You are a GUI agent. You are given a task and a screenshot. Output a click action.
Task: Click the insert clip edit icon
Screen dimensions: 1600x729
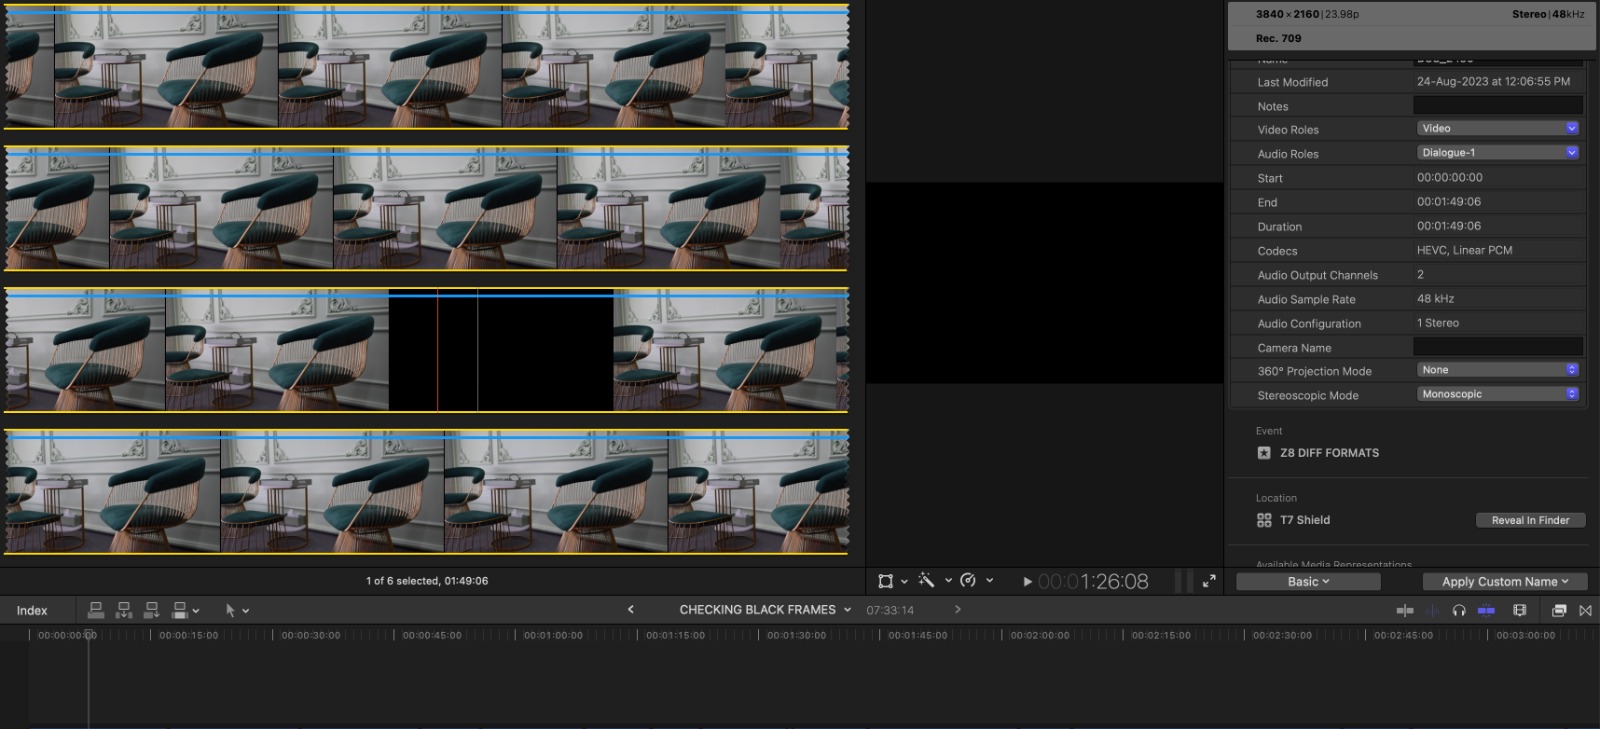[x=124, y=609]
